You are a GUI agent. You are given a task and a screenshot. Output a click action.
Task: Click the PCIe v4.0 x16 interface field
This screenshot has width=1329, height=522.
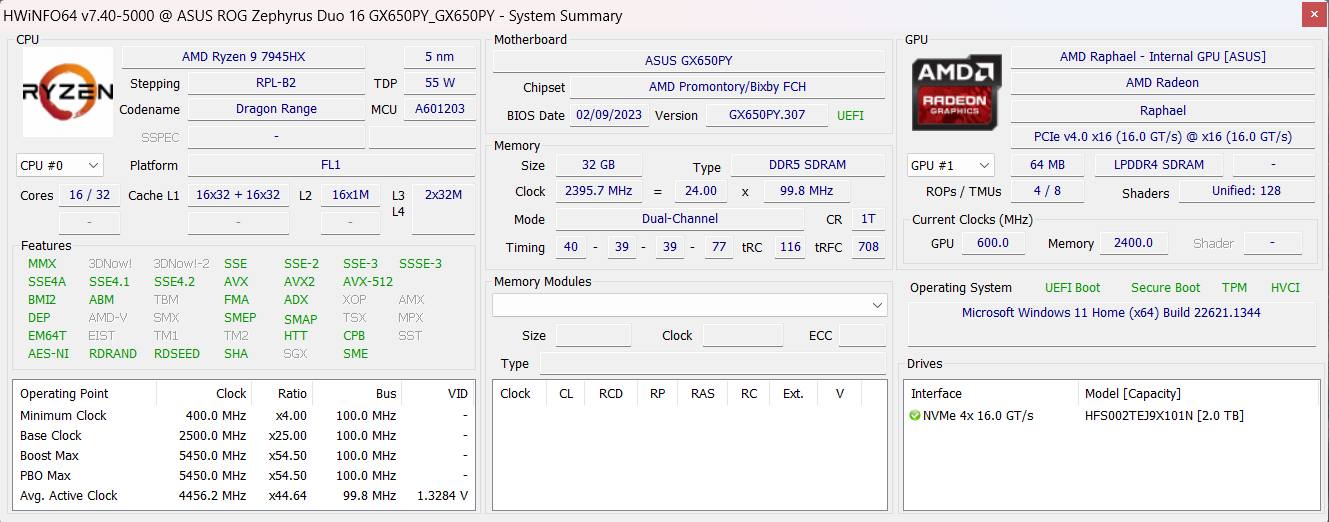coord(1163,137)
